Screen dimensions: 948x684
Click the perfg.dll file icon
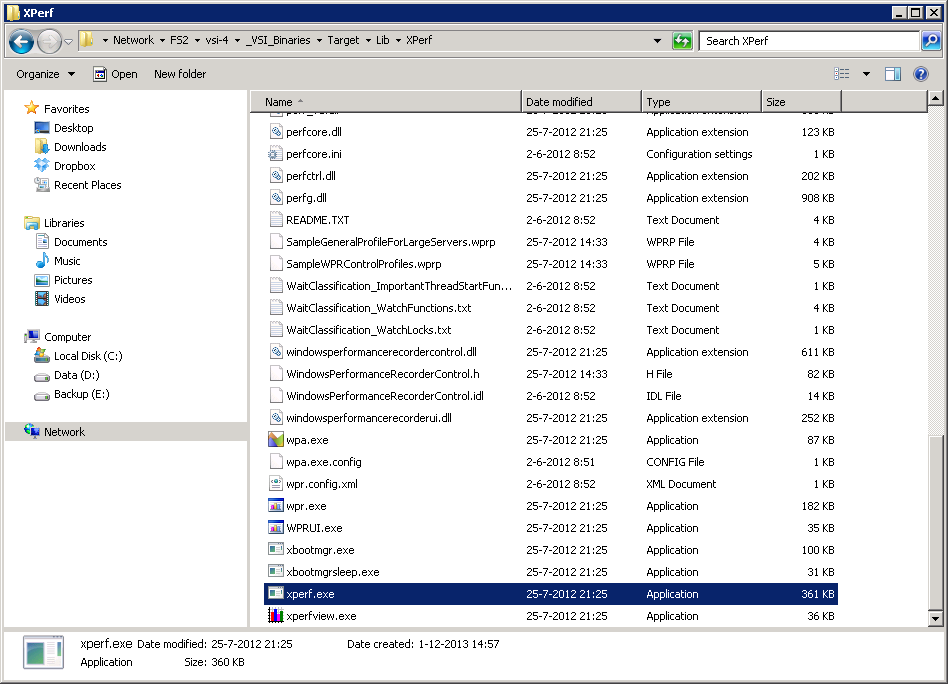click(x=276, y=198)
